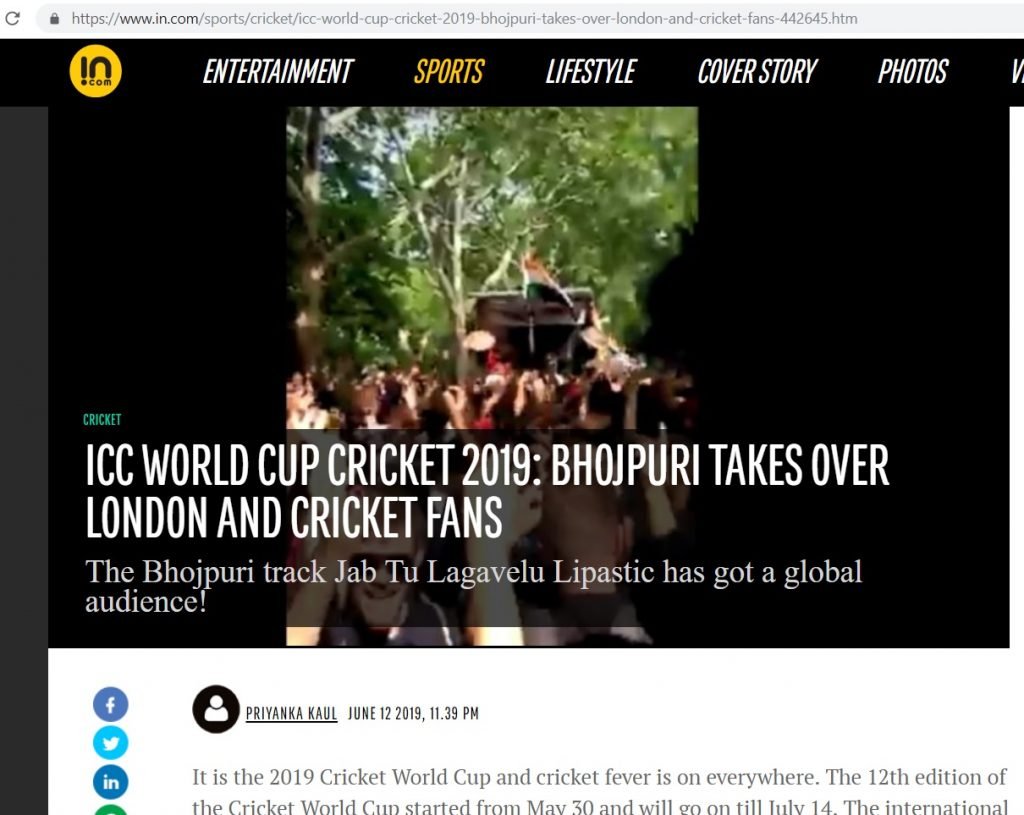Share article via Twitter icon
The width and height of the screenshot is (1024, 815).
click(110, 743)
